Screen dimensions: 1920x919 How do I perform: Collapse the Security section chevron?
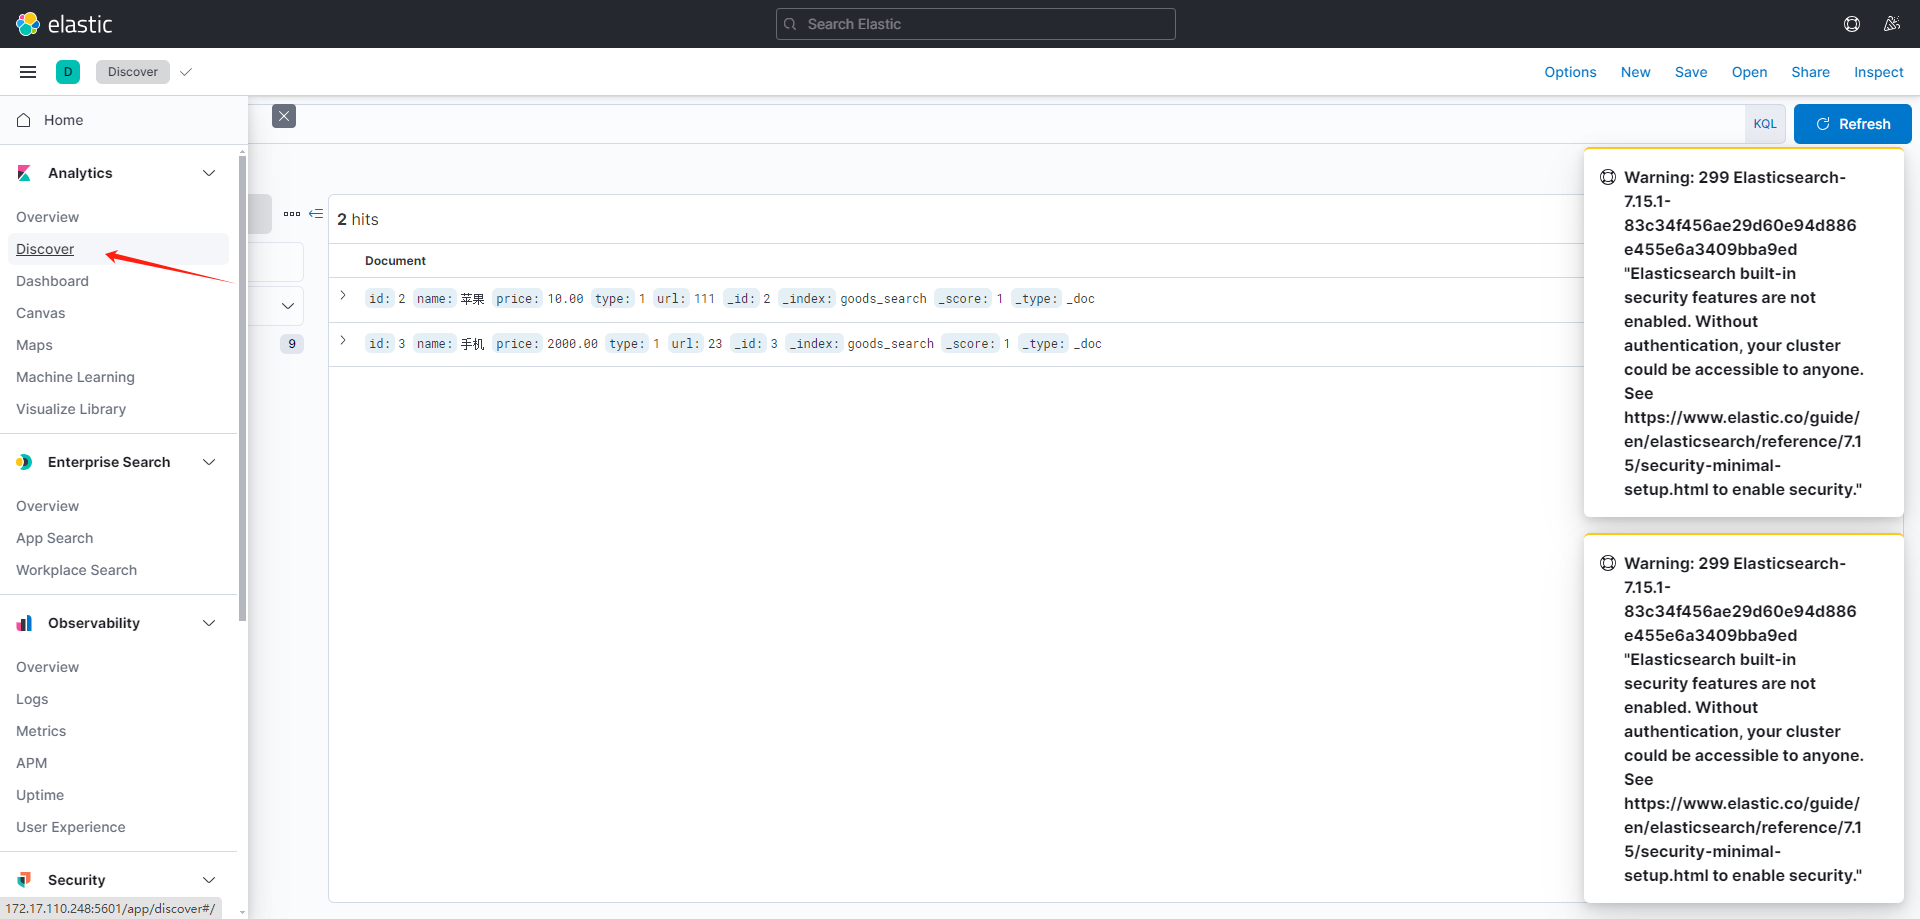coord(209,880)
